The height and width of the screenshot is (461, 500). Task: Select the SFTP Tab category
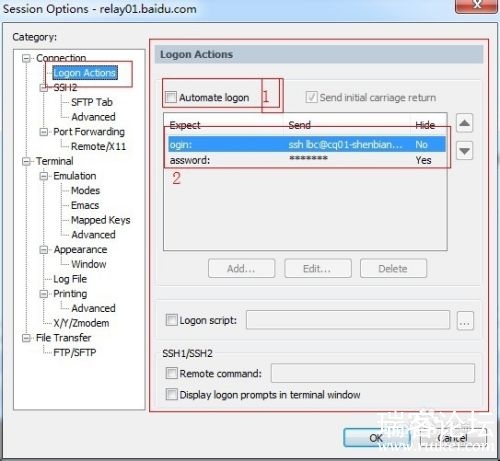click(x=92, y=102)
